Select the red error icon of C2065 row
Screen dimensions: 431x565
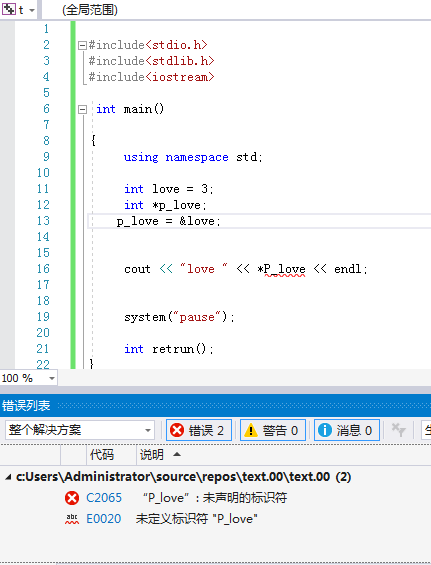click(72, 498)
